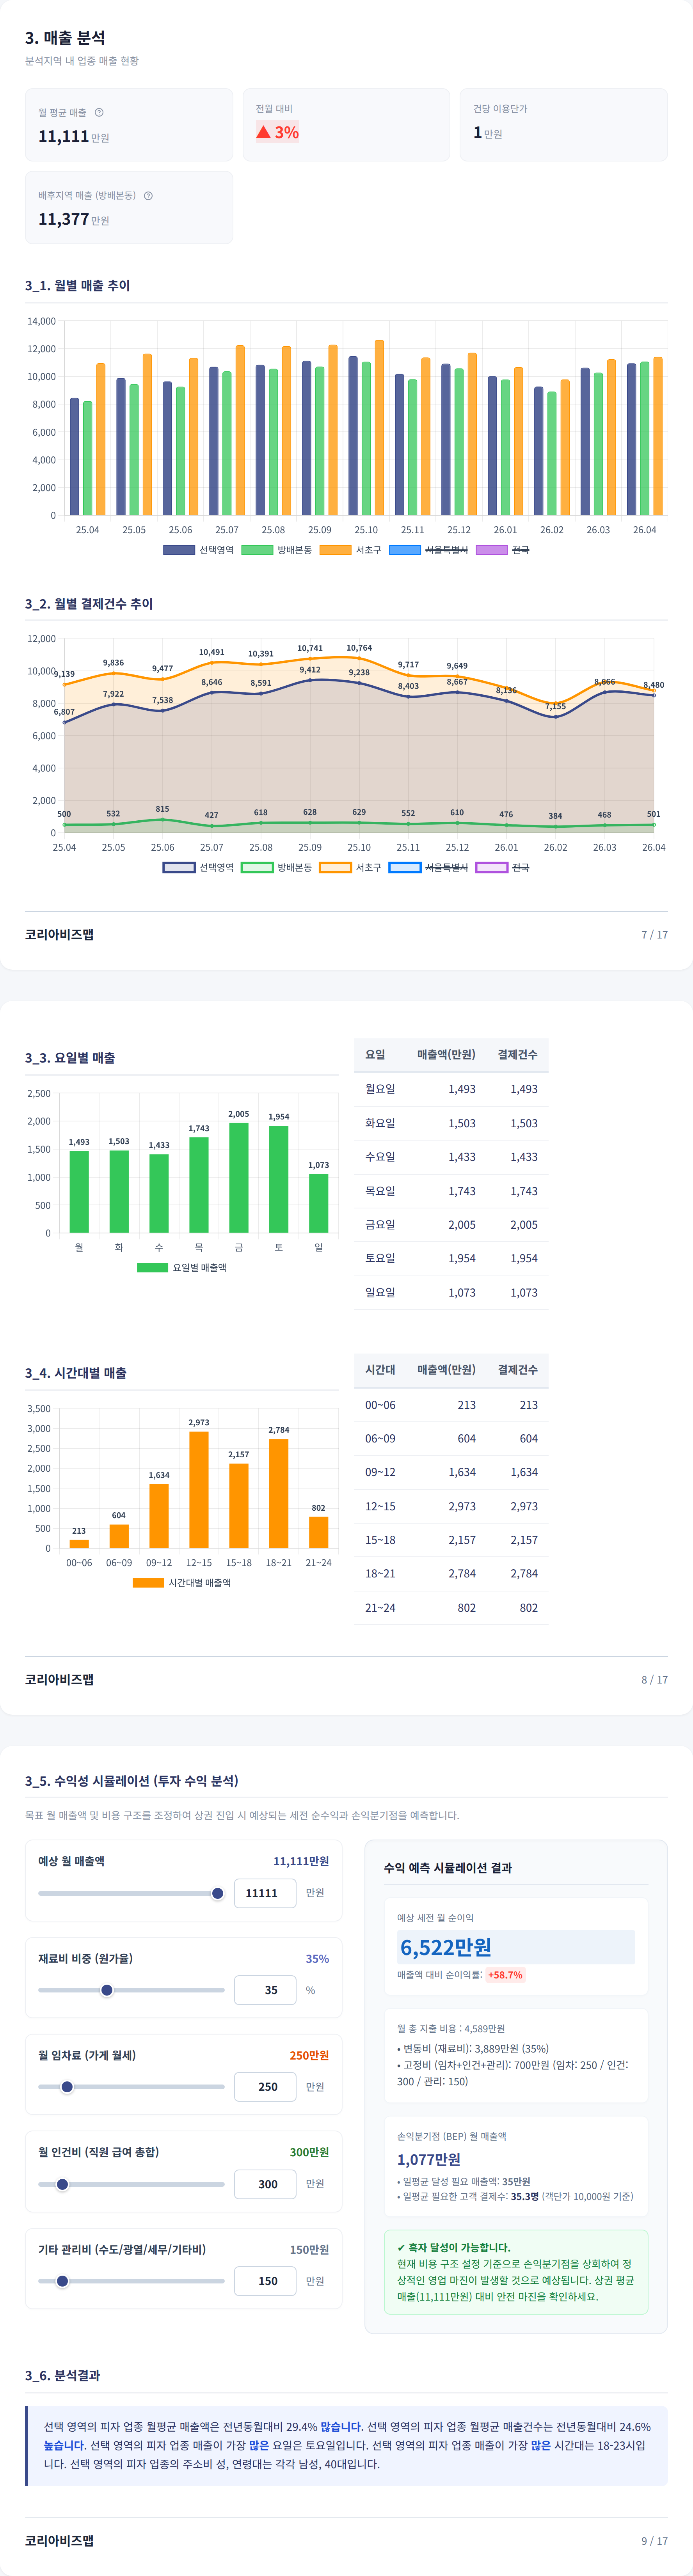Click the 금요일 row label

380,1225
